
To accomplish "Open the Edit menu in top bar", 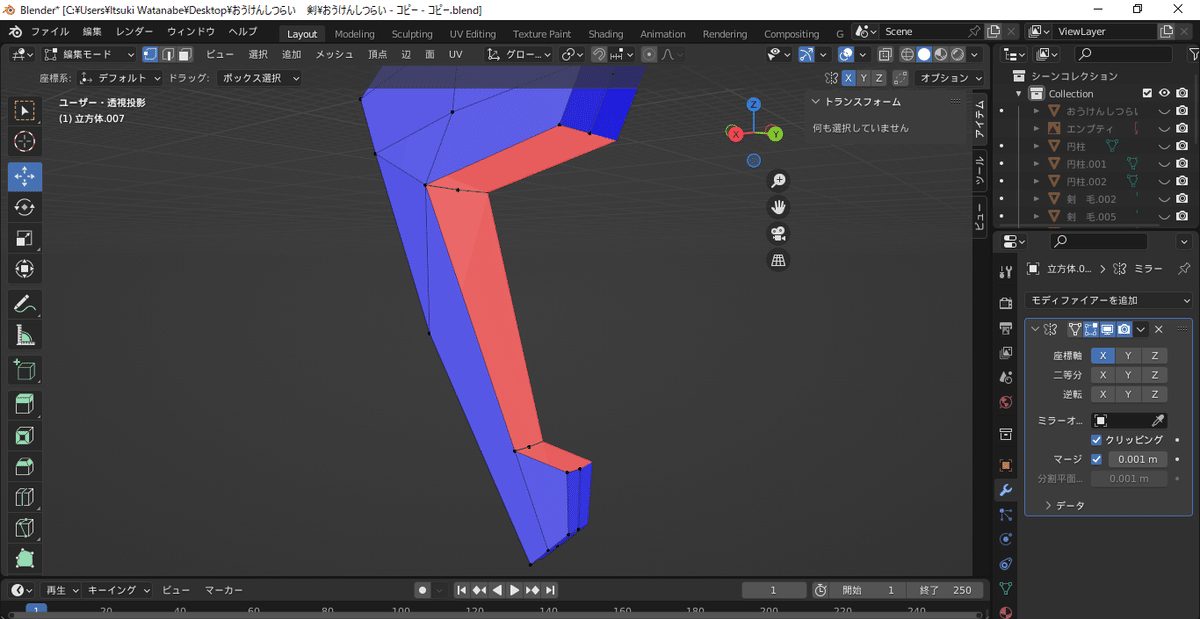I will pyautogui.click(x=92, y=32).
